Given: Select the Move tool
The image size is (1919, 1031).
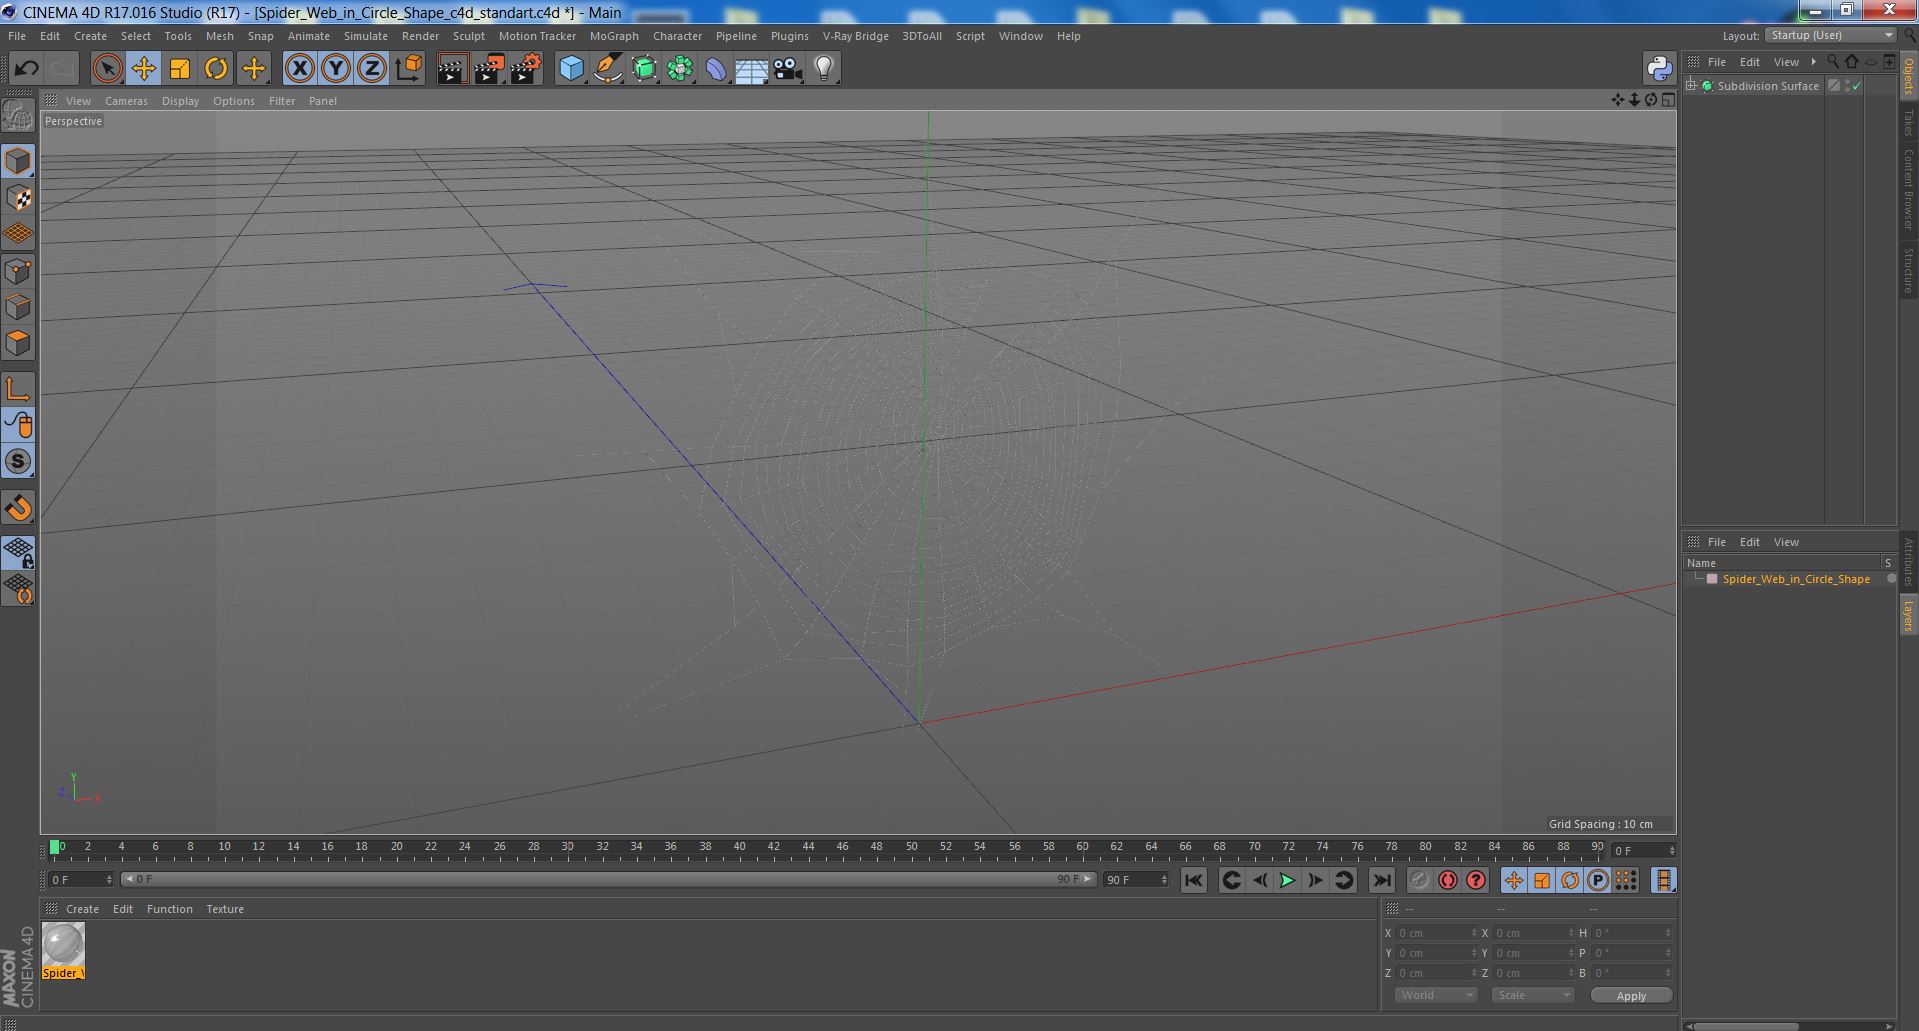Looking at the screenshot, I should point(143,69).
